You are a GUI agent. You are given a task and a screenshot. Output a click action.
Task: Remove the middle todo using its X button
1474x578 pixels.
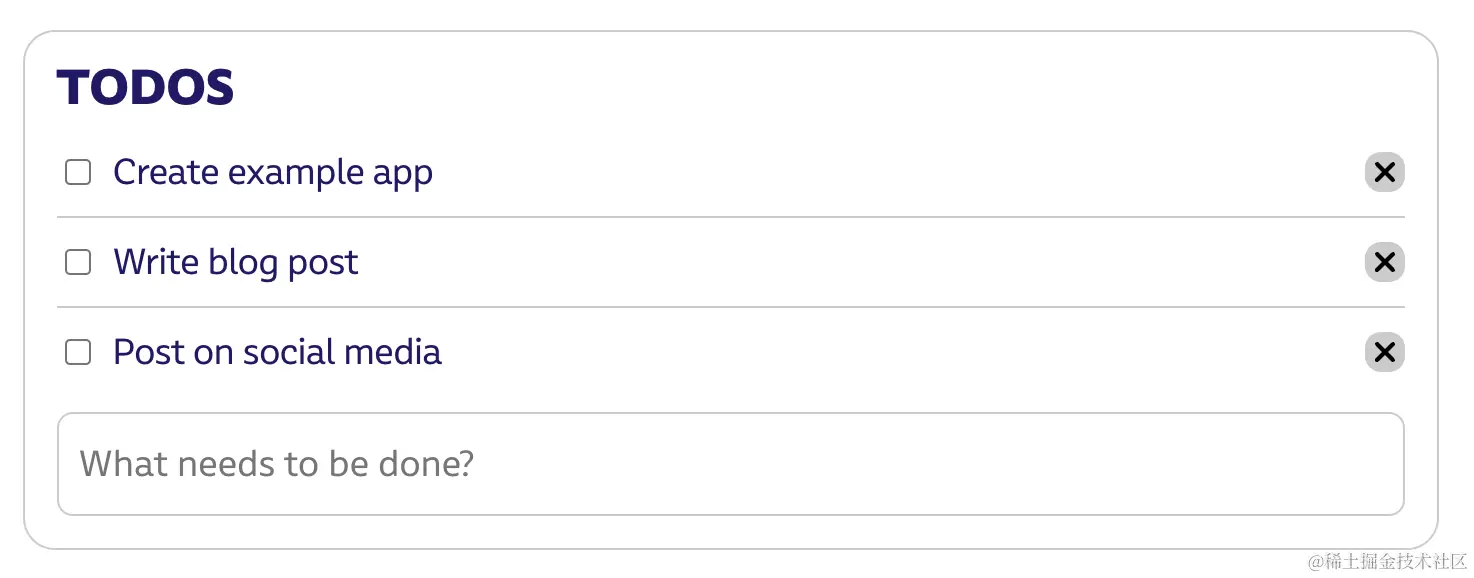tap(1384, 262)
